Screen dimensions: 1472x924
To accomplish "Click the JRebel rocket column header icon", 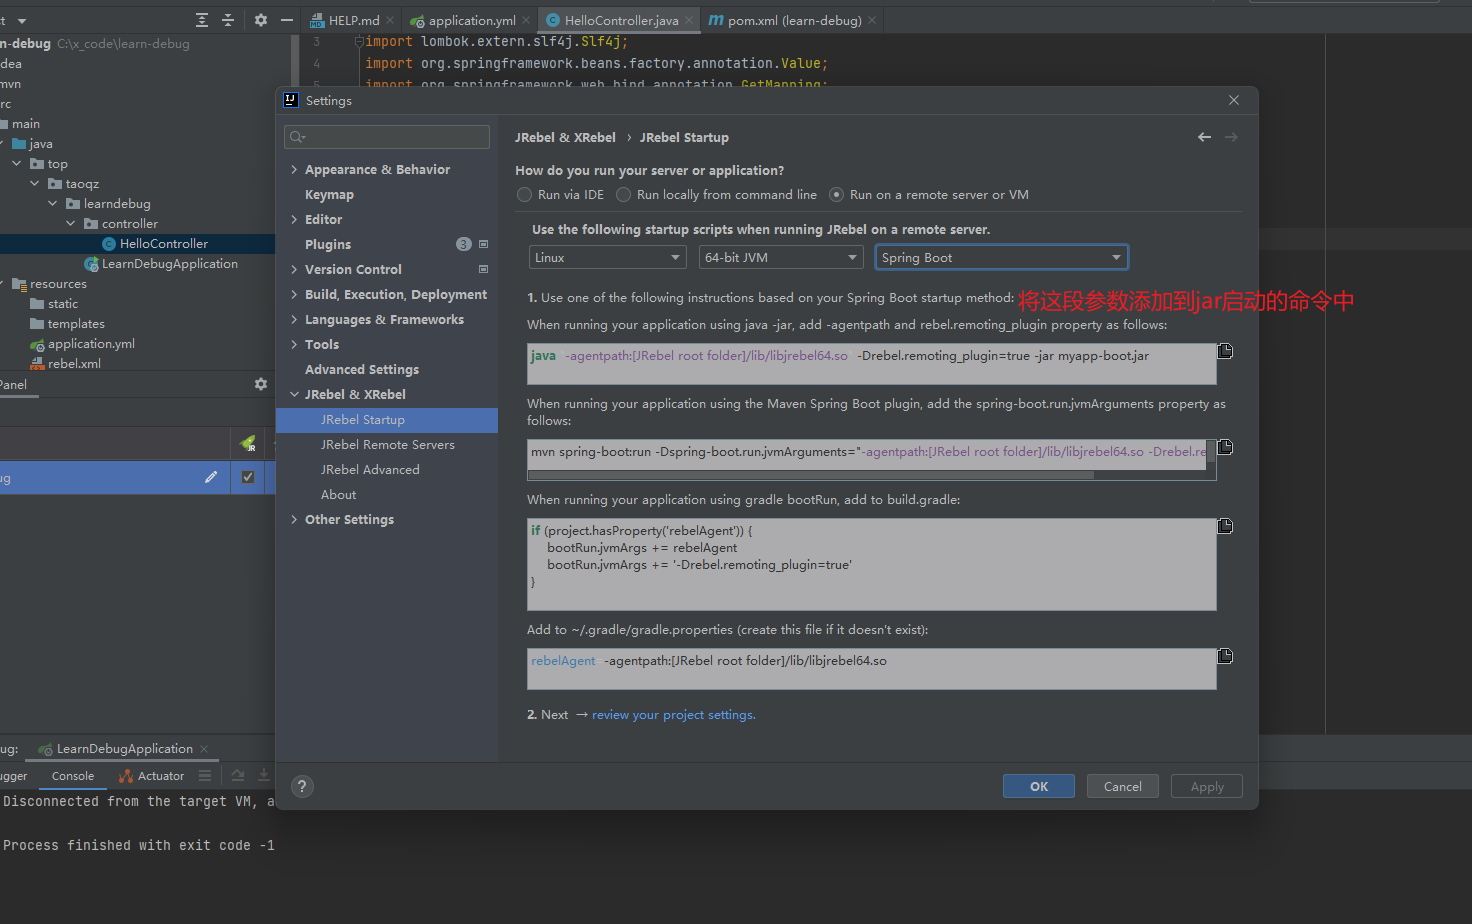I will pos(248,443).
